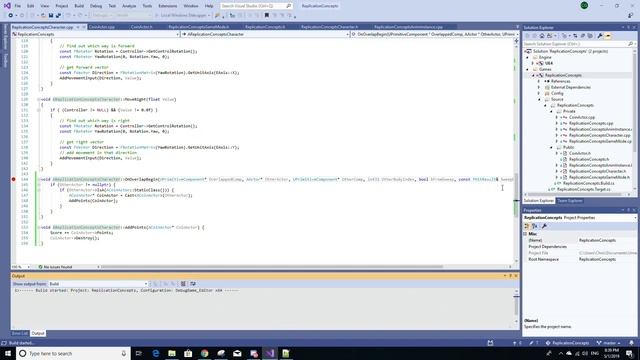
Task: Click Solution Explorer collapse all icon
Action: [x=582, y=36]
